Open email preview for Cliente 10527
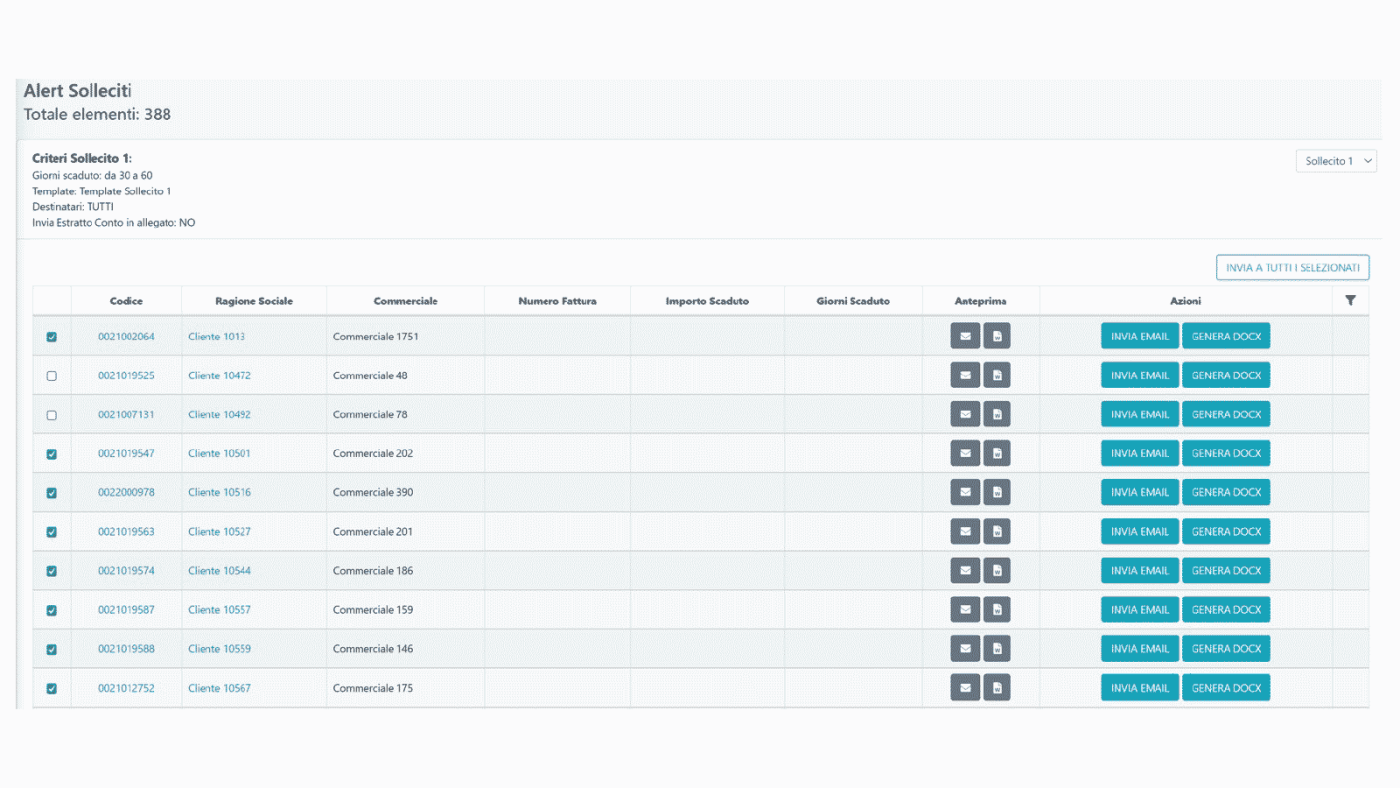 (965, 531)
